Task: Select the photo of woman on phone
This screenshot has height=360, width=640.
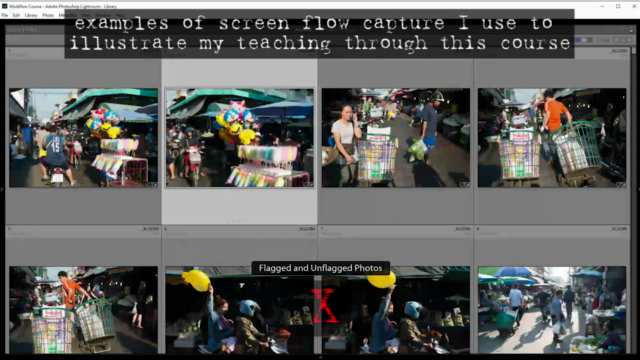Action: (396, 138)
